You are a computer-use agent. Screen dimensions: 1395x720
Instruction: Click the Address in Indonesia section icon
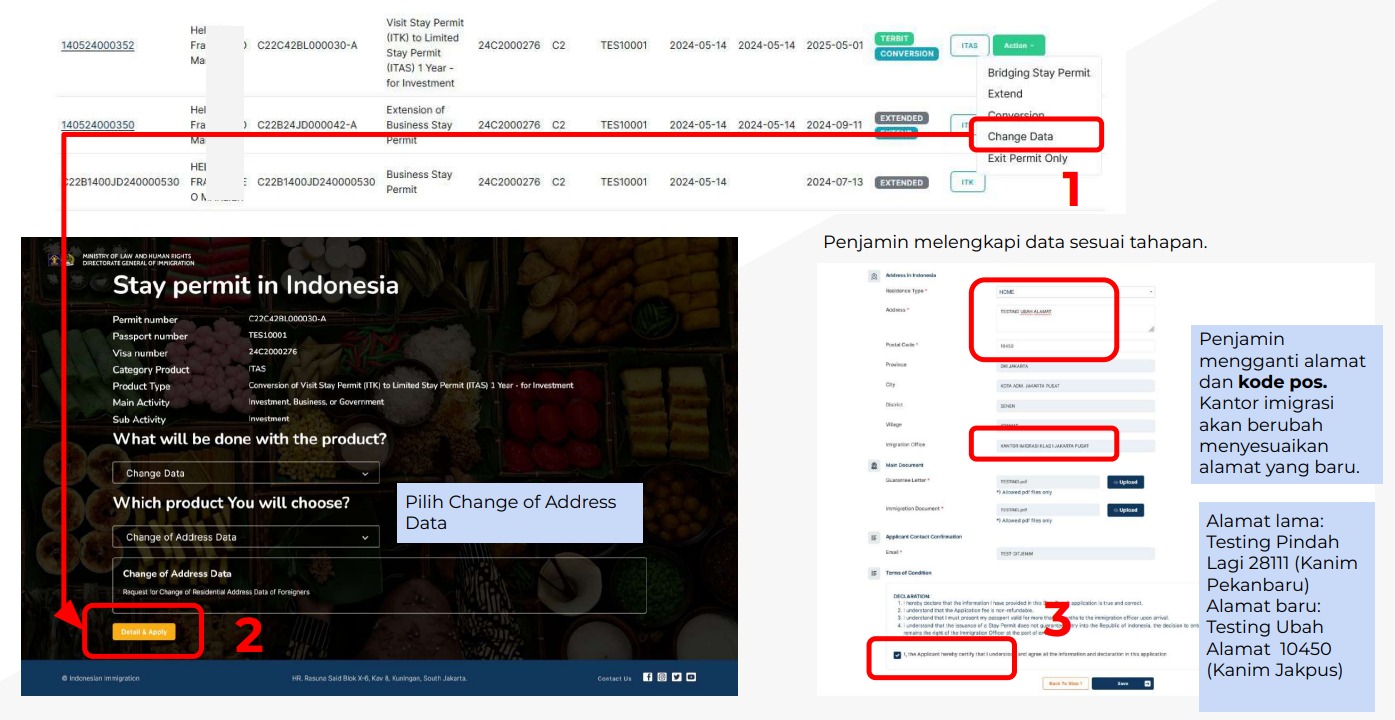point(875,275)
